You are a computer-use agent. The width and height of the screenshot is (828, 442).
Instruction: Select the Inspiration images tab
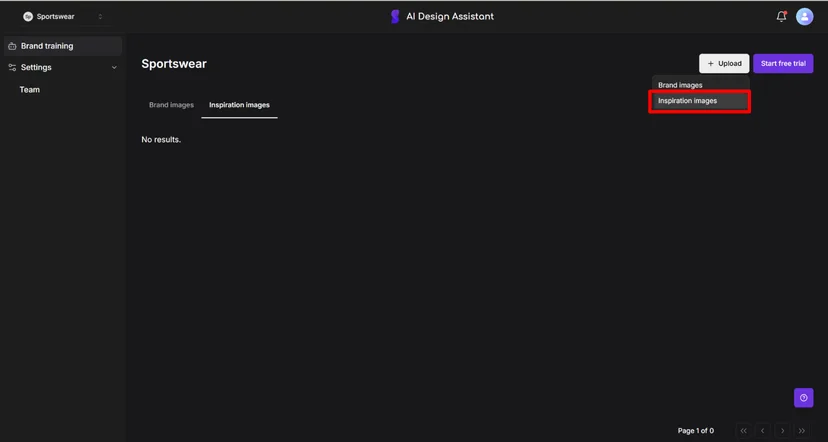coord(239,105)
